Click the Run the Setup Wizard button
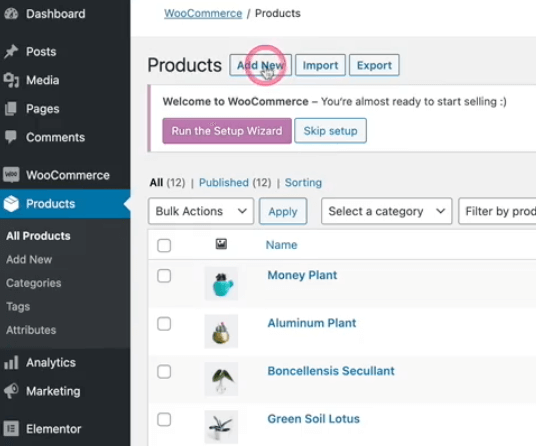The width and height of the screenshot is (536, 446). [227, 131]
